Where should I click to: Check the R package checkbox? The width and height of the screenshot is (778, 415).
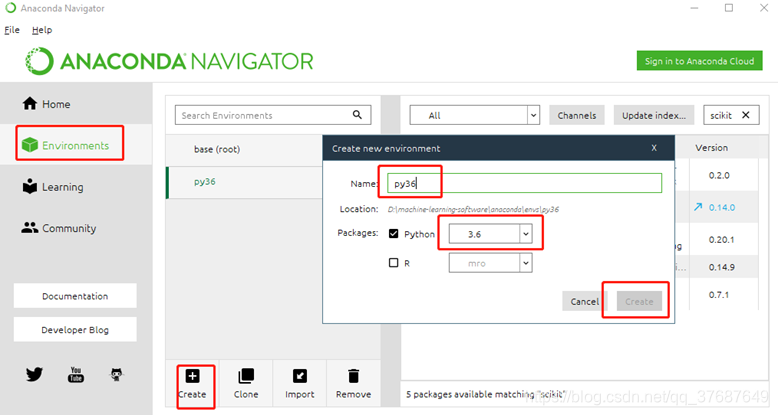393,262
